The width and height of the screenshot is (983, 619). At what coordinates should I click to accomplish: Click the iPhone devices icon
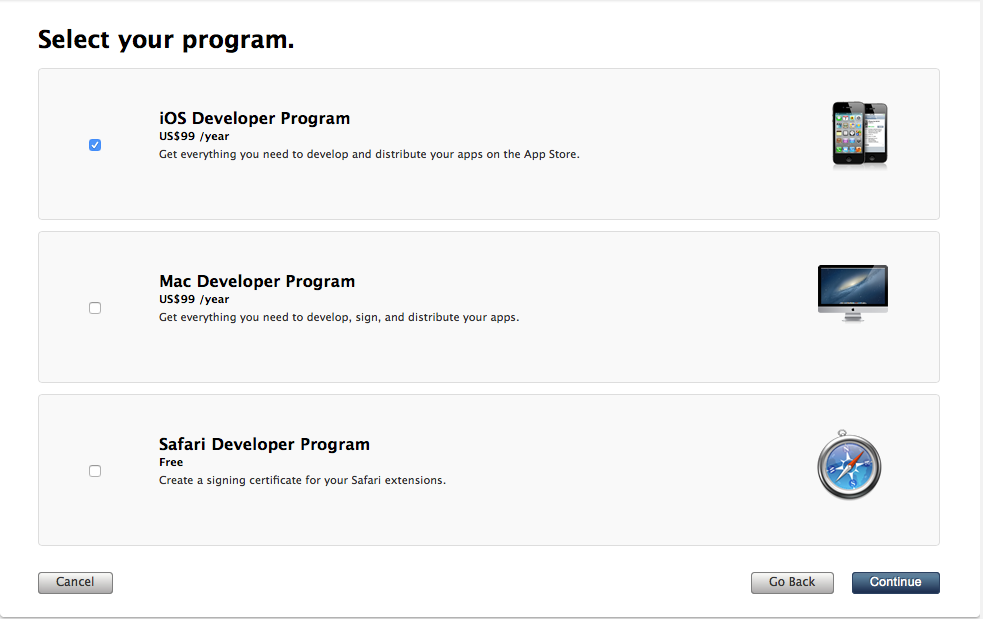point(859,135)
